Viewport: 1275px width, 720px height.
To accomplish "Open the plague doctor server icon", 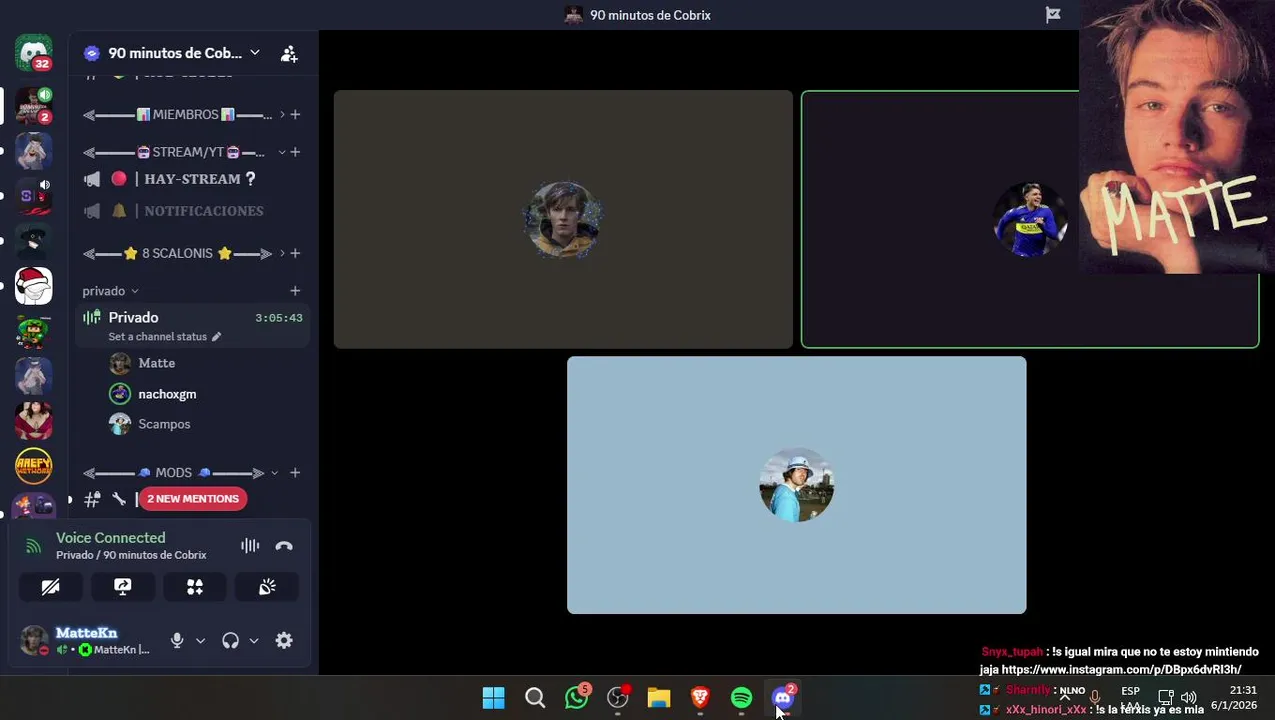I will coord(33,241).
